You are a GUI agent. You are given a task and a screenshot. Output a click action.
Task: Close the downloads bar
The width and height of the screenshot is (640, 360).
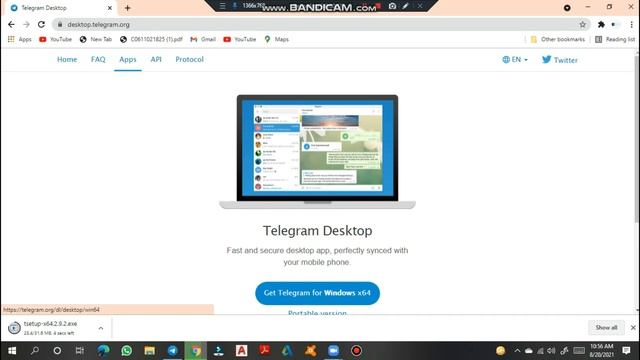coord(633,328)
